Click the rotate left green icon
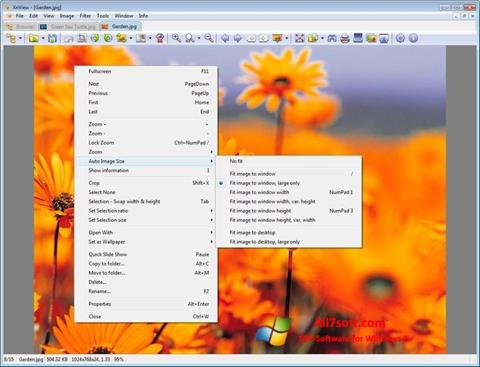 [95, 38]
